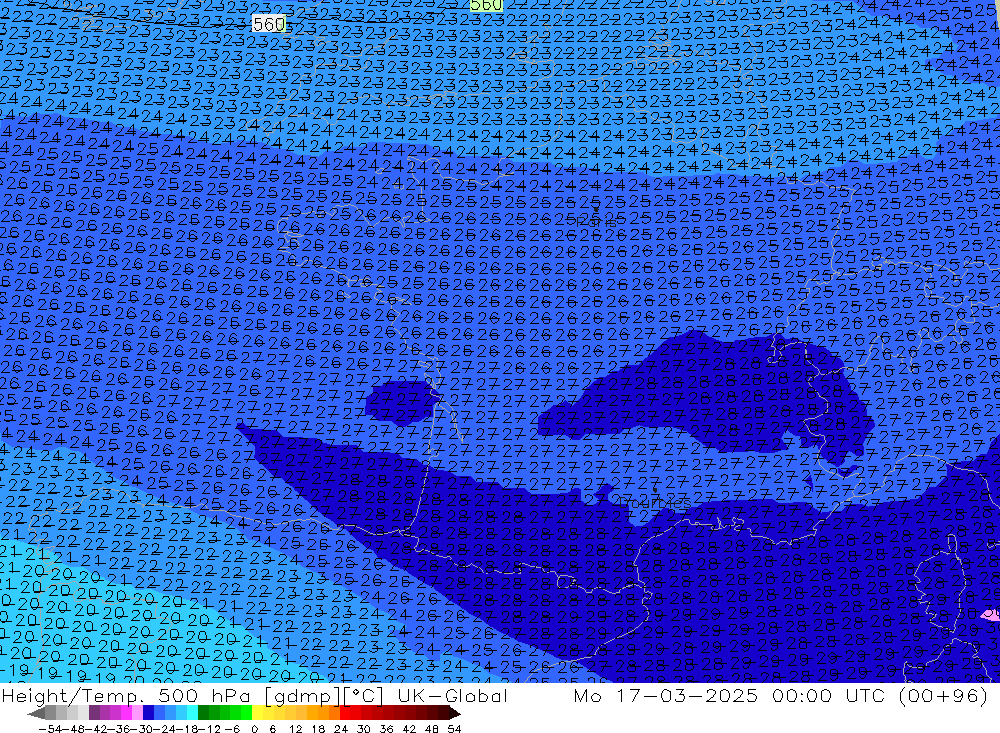
Task: Click the white '560' contour label
Action: 268,25
